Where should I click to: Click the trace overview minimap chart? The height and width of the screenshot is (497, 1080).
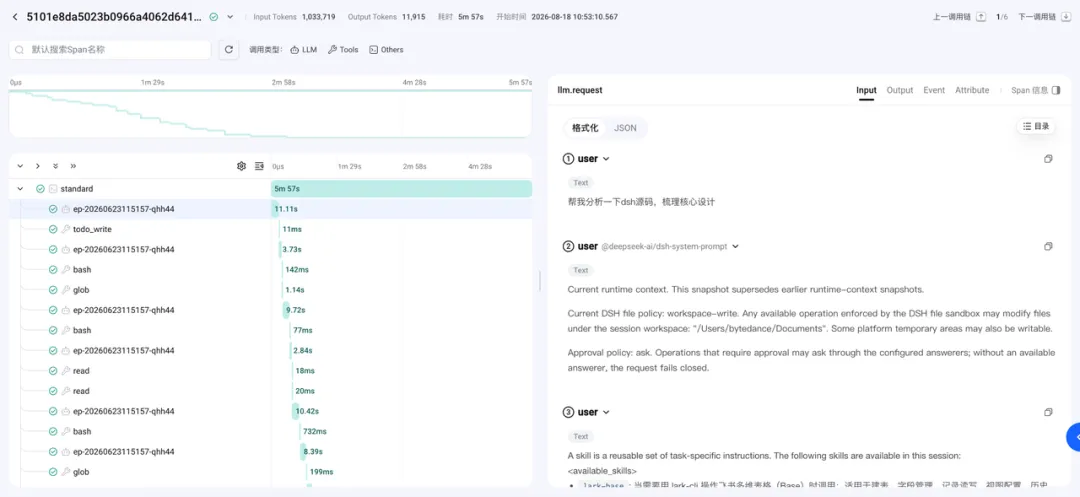tap(270, 113)
